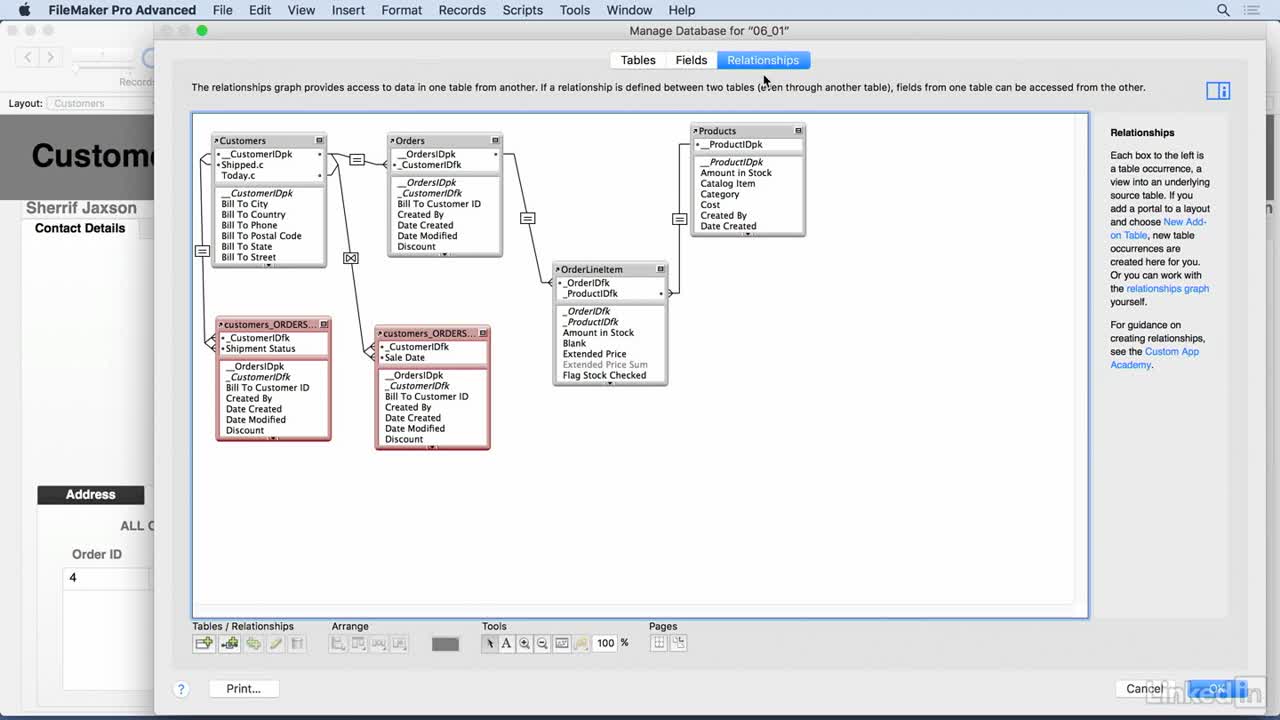This screenshot has width=1280, height=720.
Task: Click the equals operator between Customers and Orders
Action: click(x=357, y=160)
